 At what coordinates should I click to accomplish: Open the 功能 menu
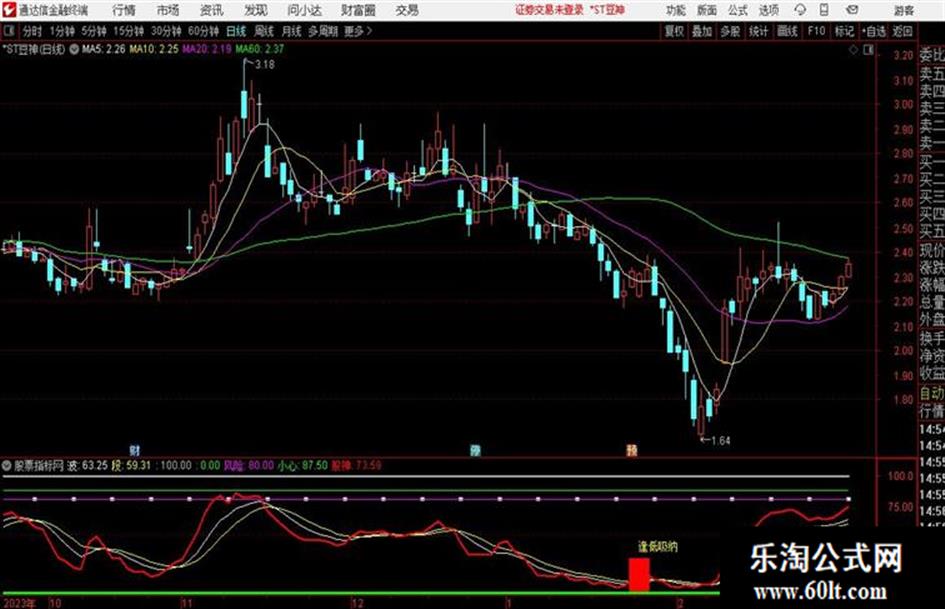pyautogui.click(x=676, y=10)
